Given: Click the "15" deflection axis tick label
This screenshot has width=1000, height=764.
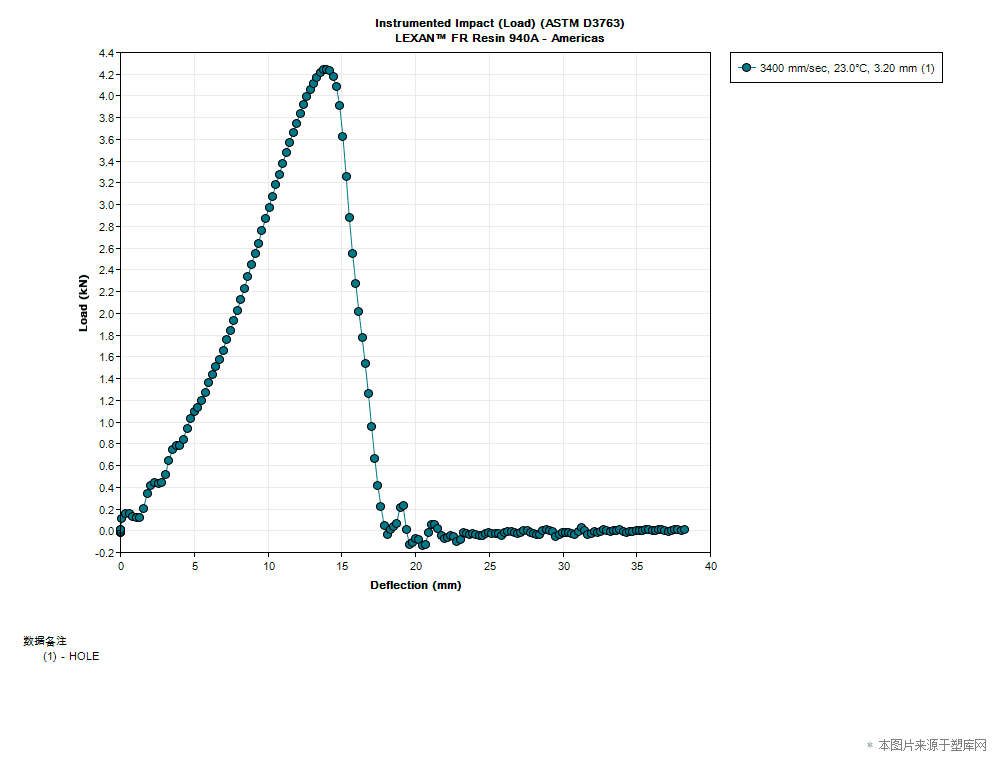Looking at the screenshot, I should pyautogui.click(x=342, y=566).
